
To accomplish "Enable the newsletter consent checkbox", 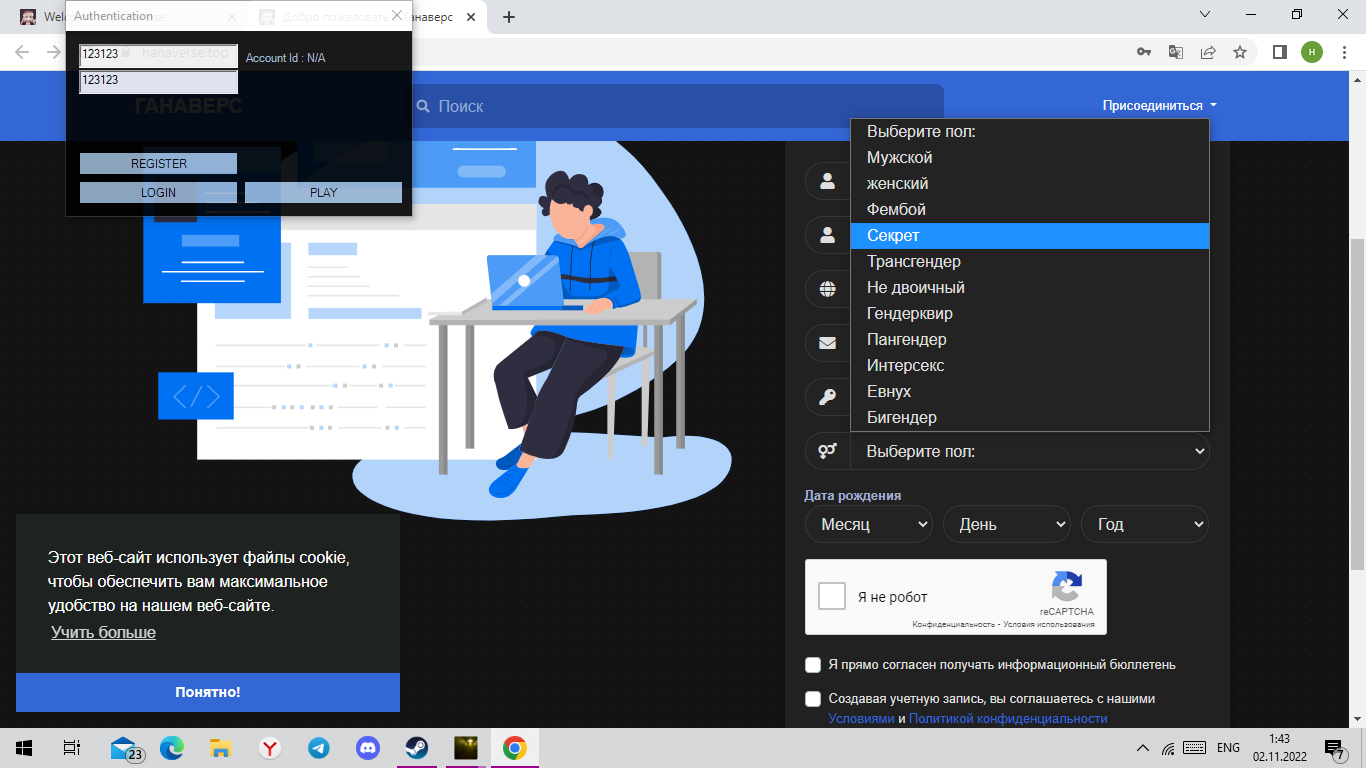I will pyautogui.click(x=813, y=665).
